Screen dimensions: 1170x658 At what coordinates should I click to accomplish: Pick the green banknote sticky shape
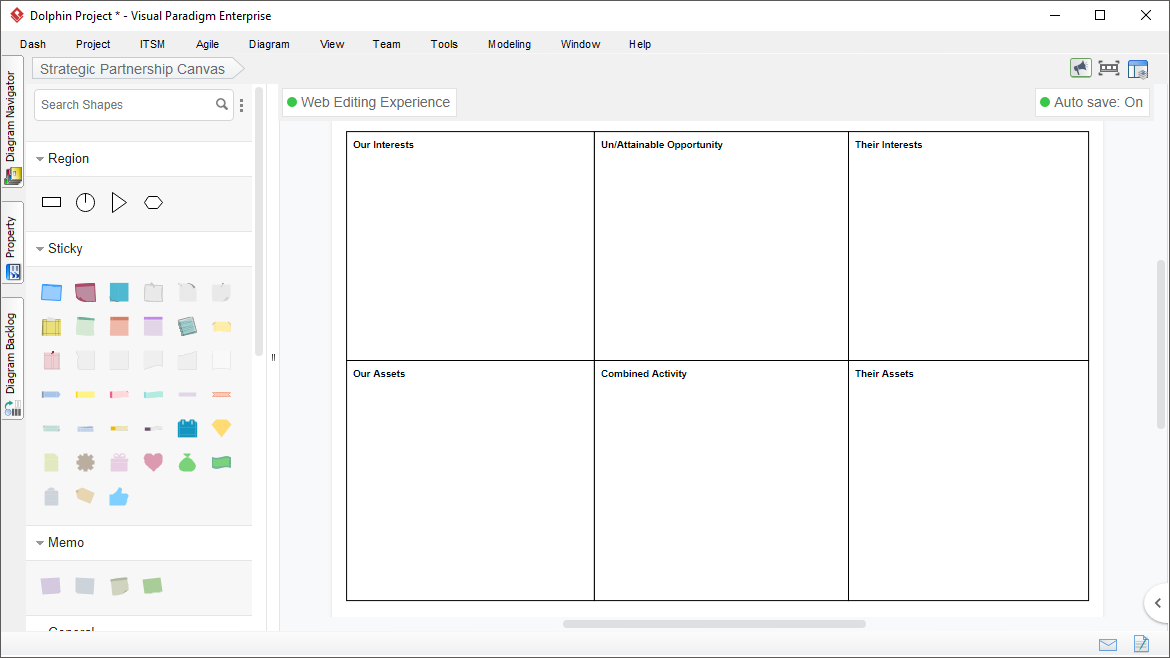pyautogui.click(x=222, y=463)
